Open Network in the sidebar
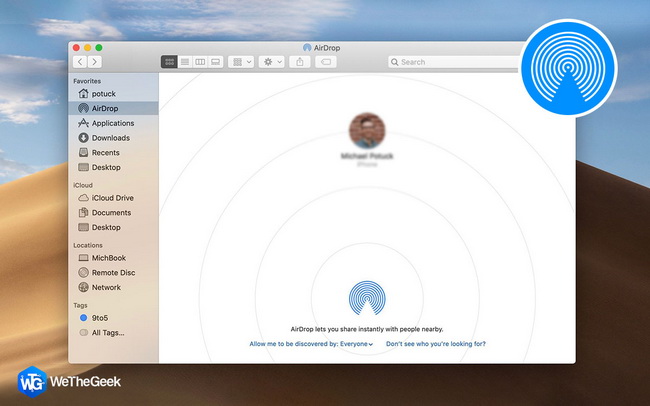The height and width of the screenshot is (406, 650). click(113, 287)
